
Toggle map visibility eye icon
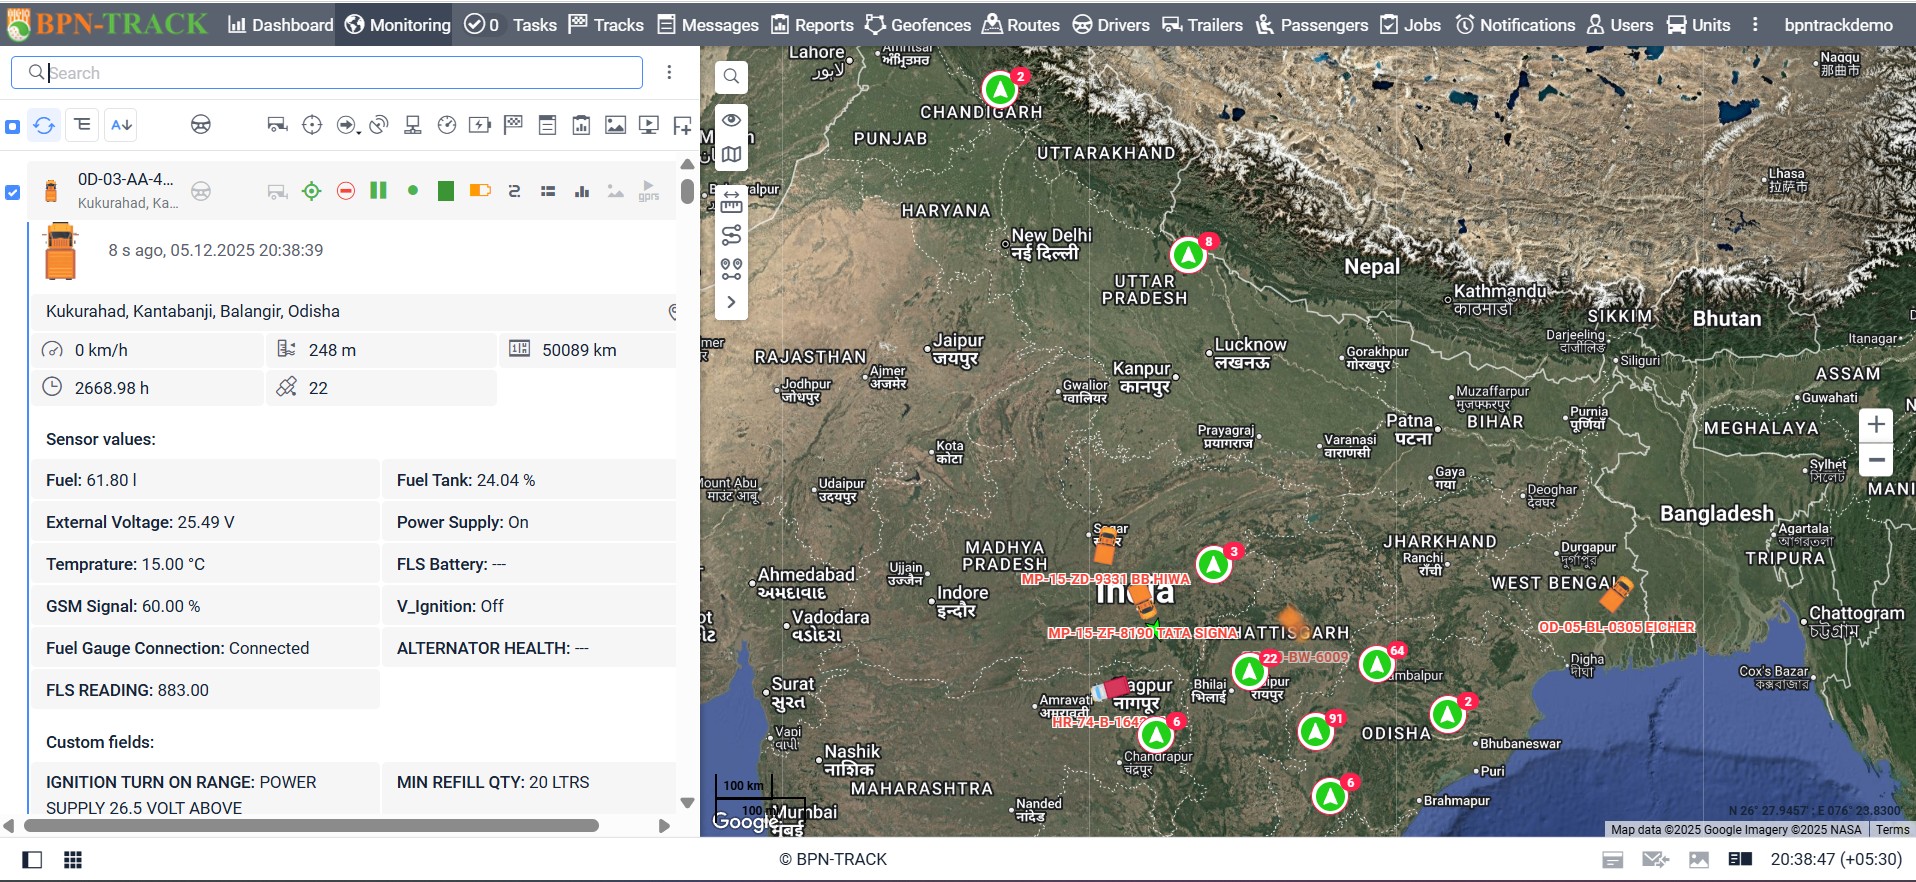coord(731,120)
